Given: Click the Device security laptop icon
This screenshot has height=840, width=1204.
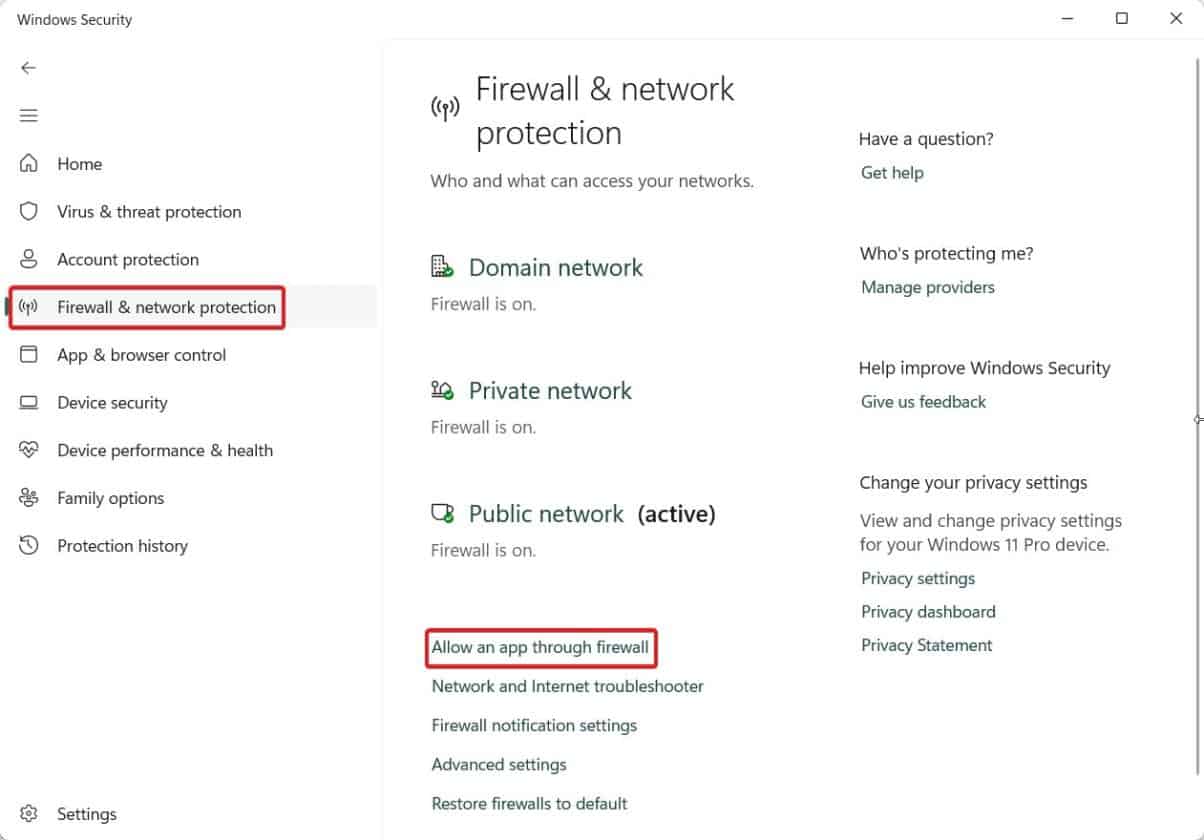Looking at the screenshot, I should pyautogui.click(x=29, y=403).
